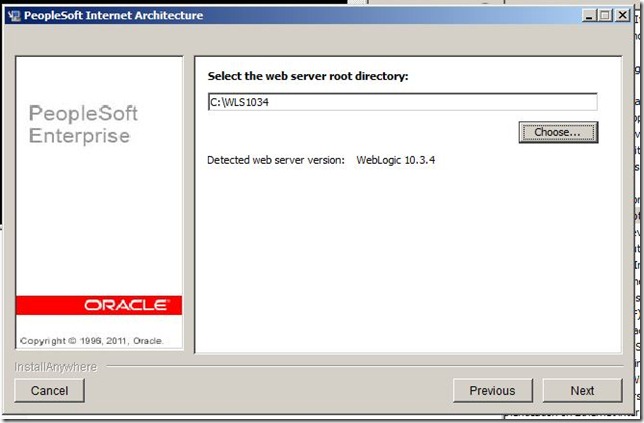
Task: Click the PeopleSoft title bar icon
Action: (14, 16)
